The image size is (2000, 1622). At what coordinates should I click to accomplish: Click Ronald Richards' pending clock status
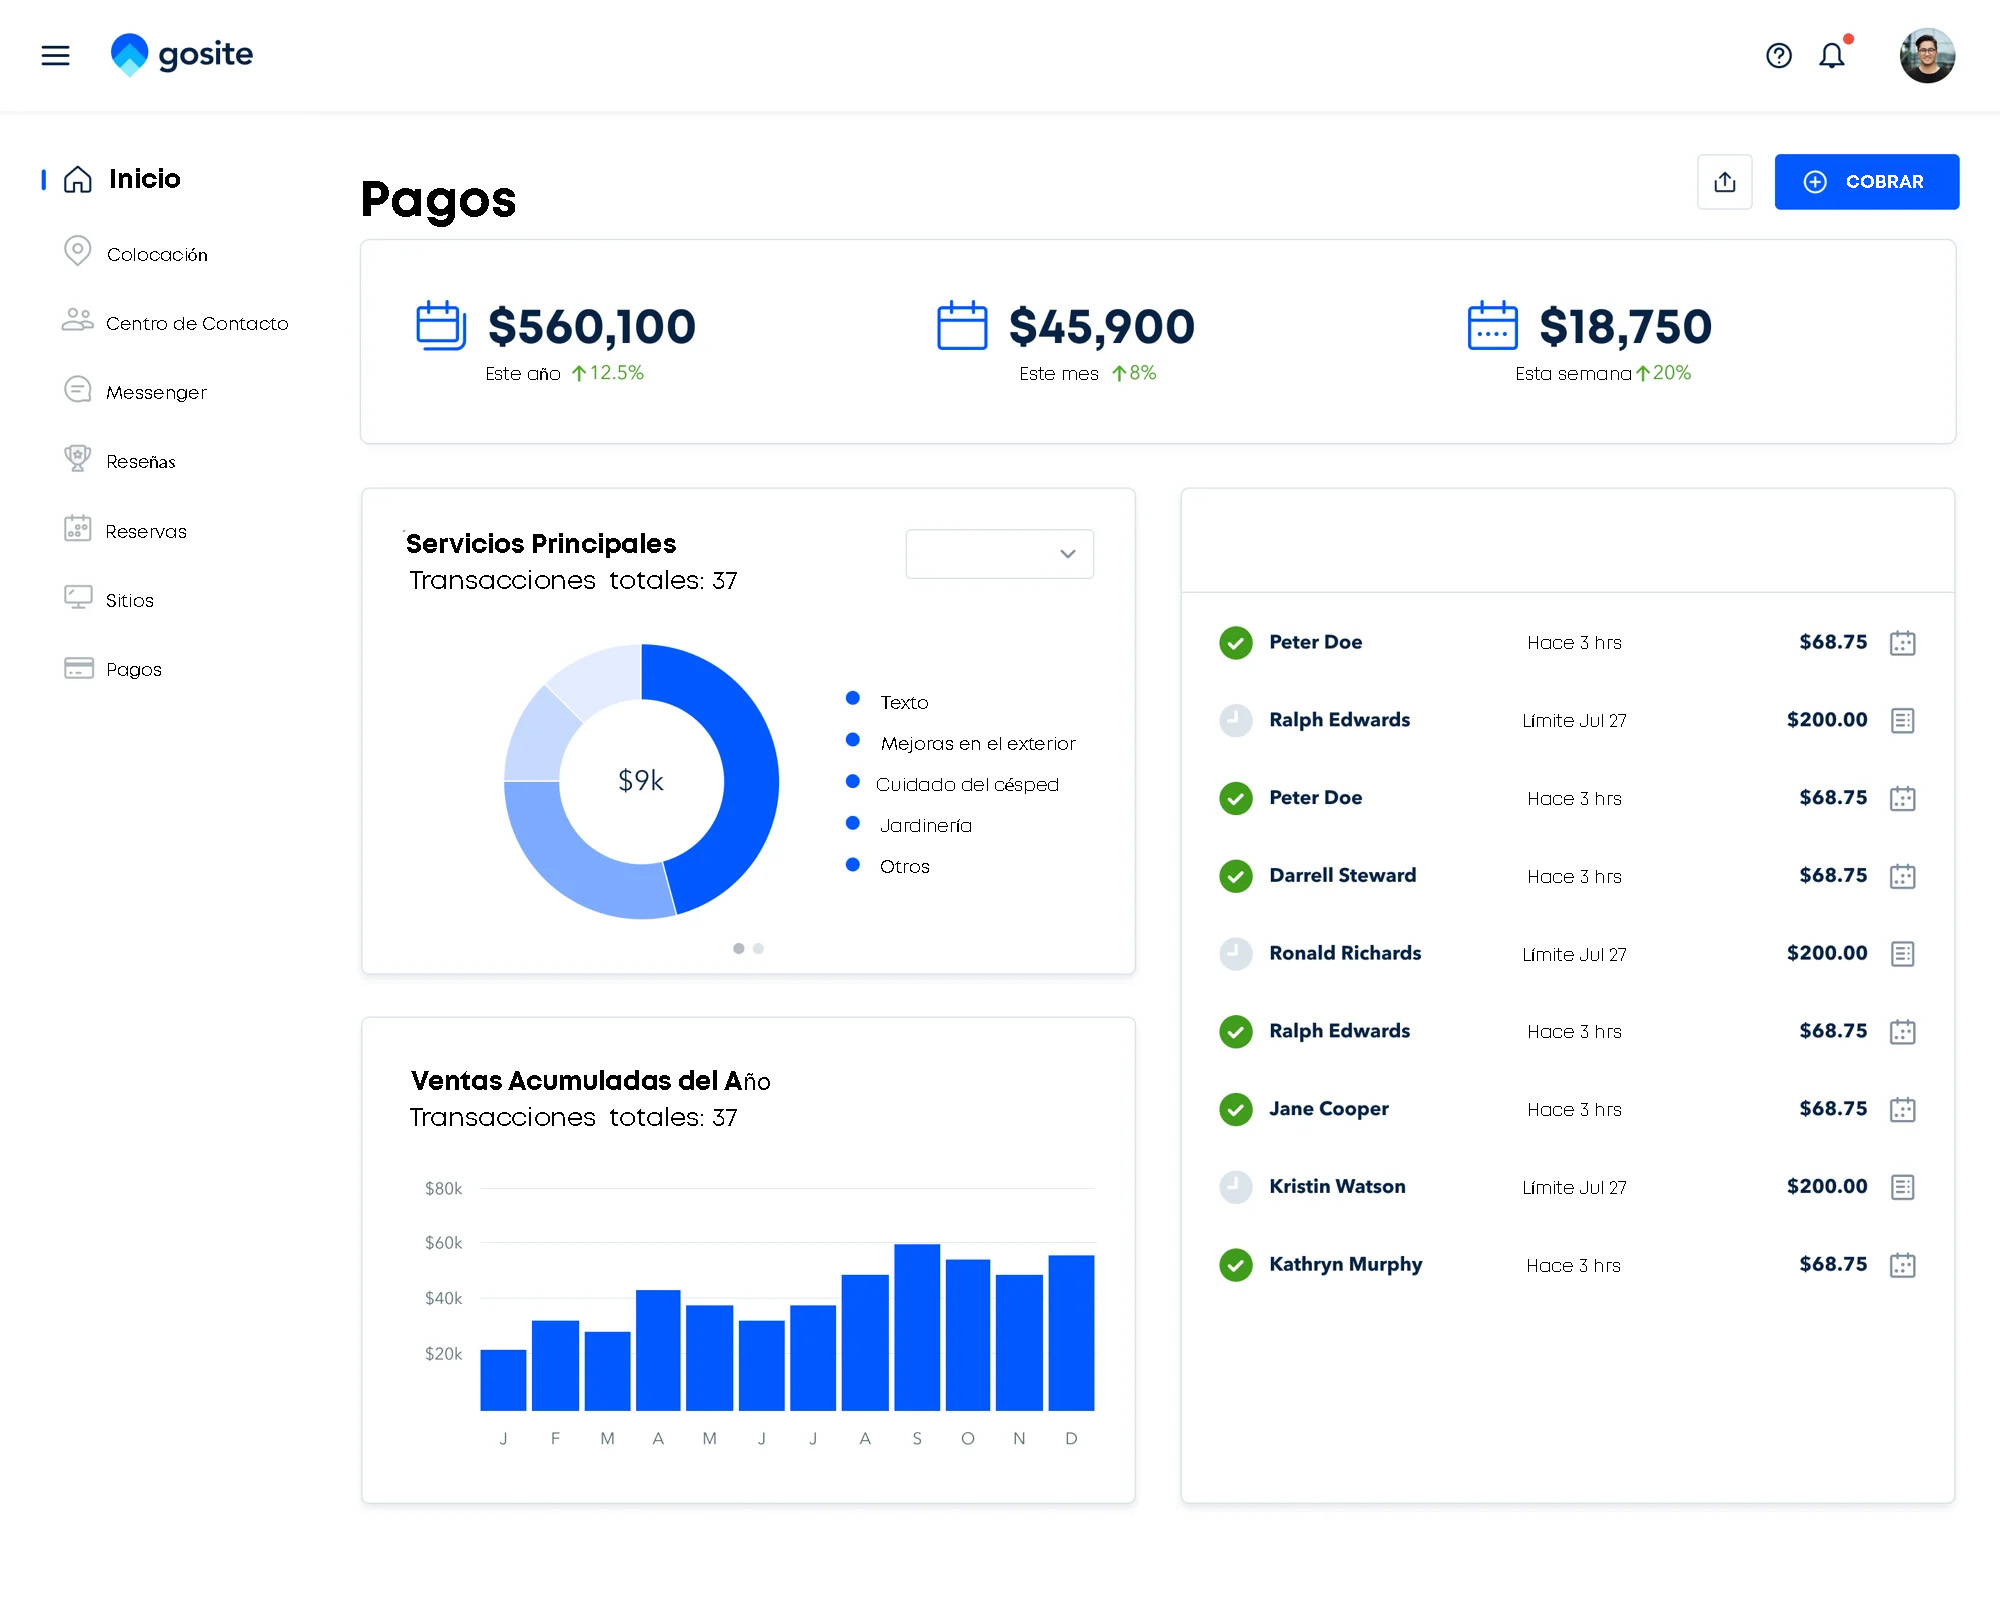(x=1236, y=954)
